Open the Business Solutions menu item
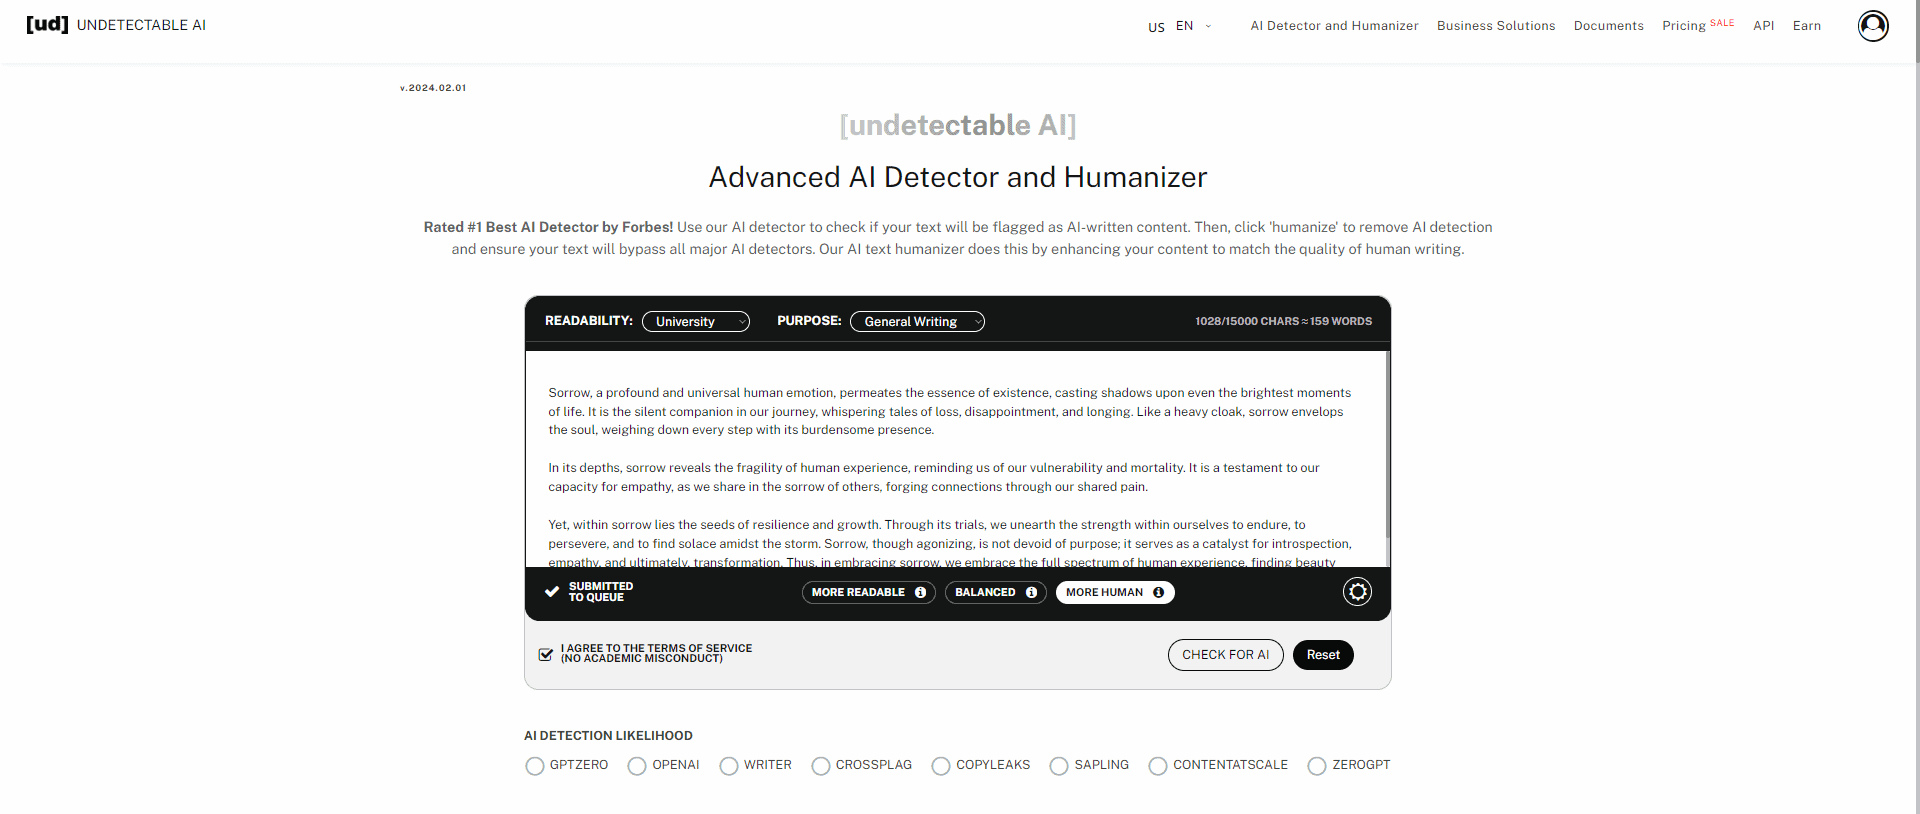1920x814 pixels. click(1495, 26)
